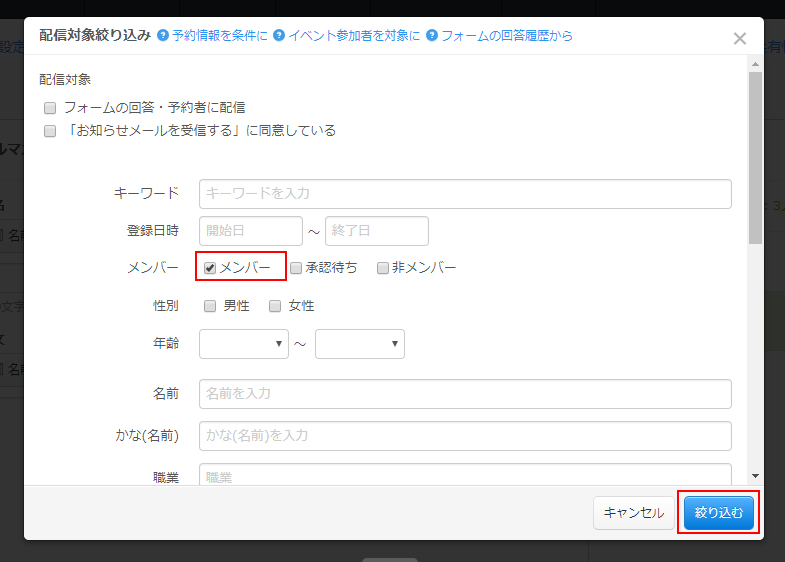This screenshot has height=562, width=785.
Task: Click the 開始日 date field
Action: pyautogui.click(x=251, y=231)
